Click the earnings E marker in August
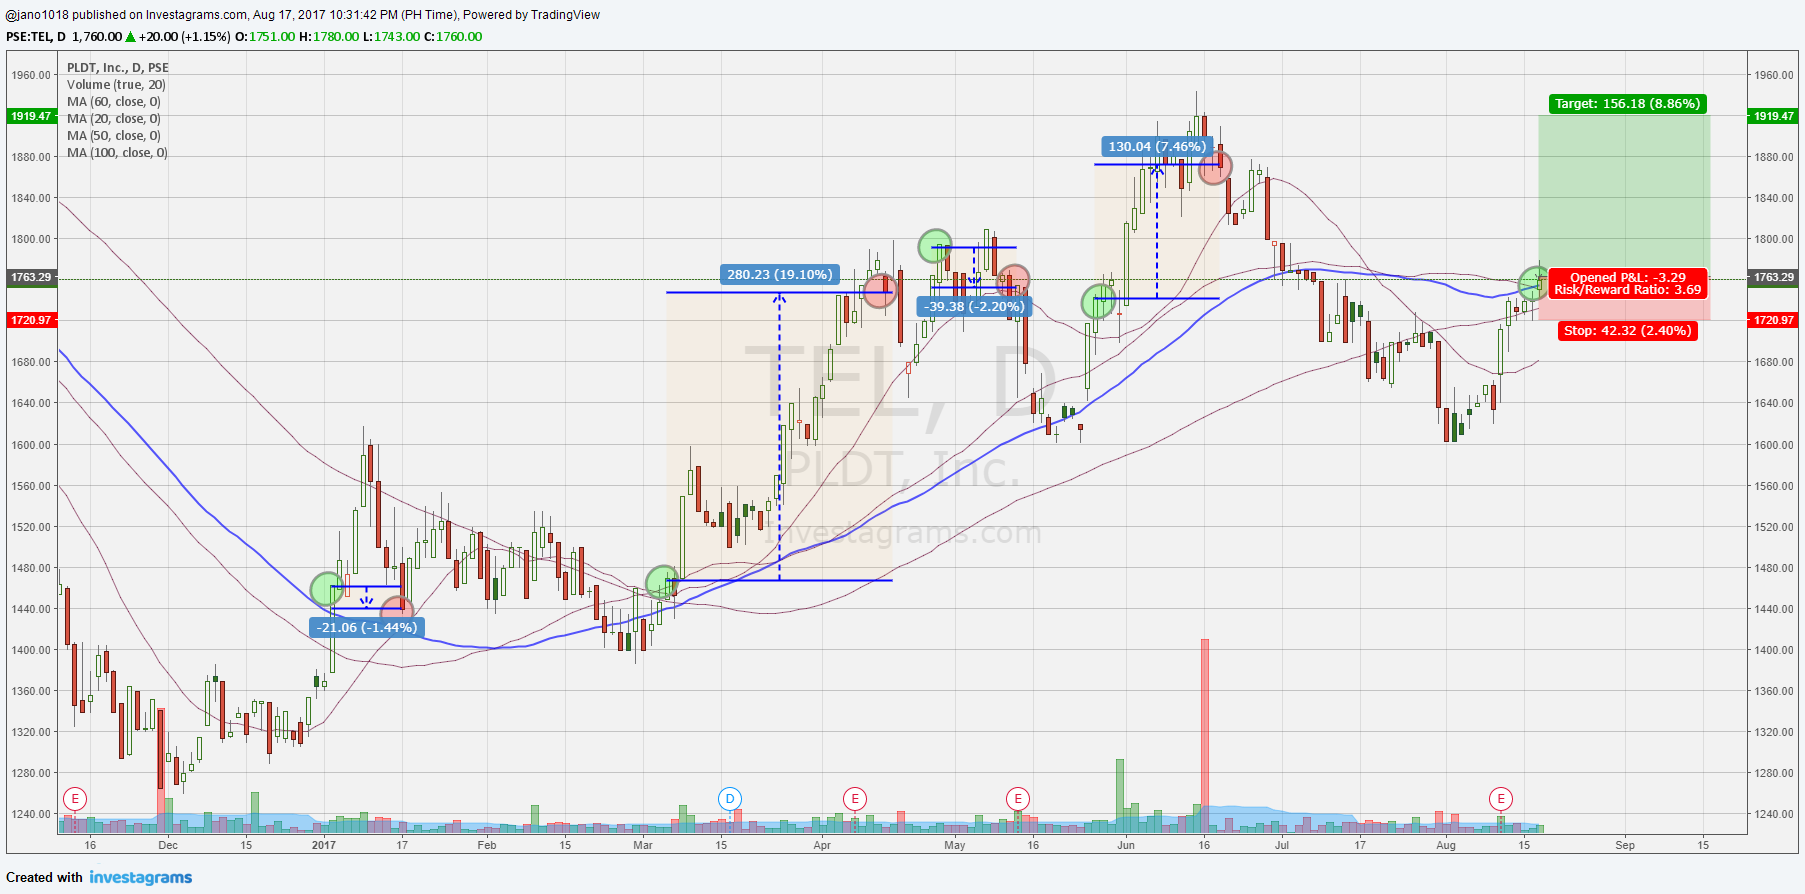 coord(1501,799)
